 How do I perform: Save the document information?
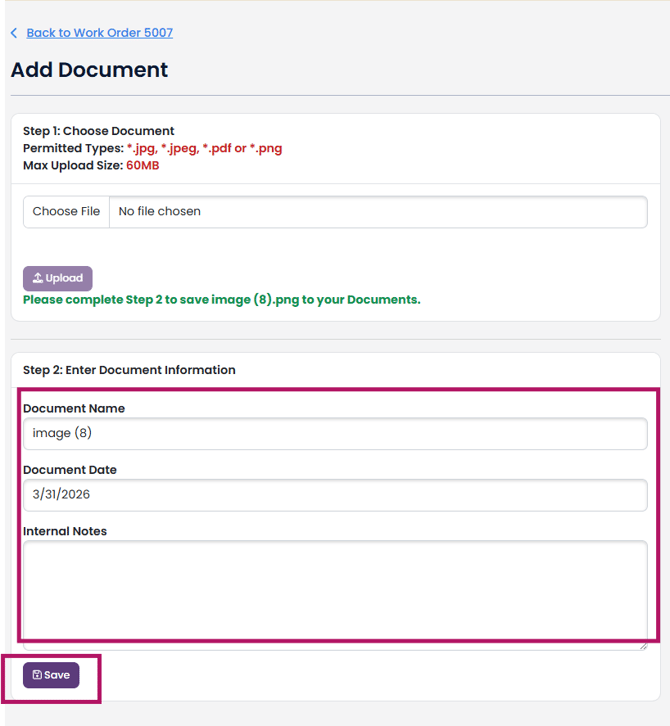pyautogui.click(x=51, y=675)
